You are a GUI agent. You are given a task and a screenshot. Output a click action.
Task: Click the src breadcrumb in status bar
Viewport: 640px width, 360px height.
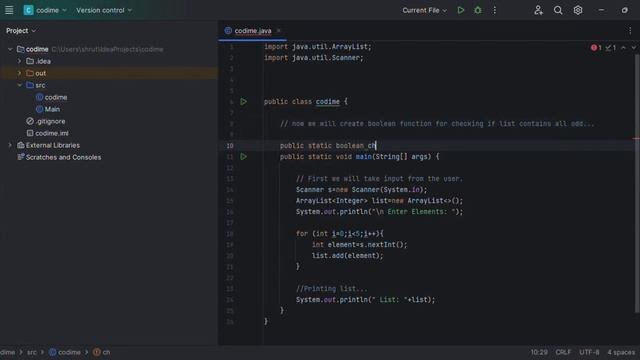click(32, 352)
